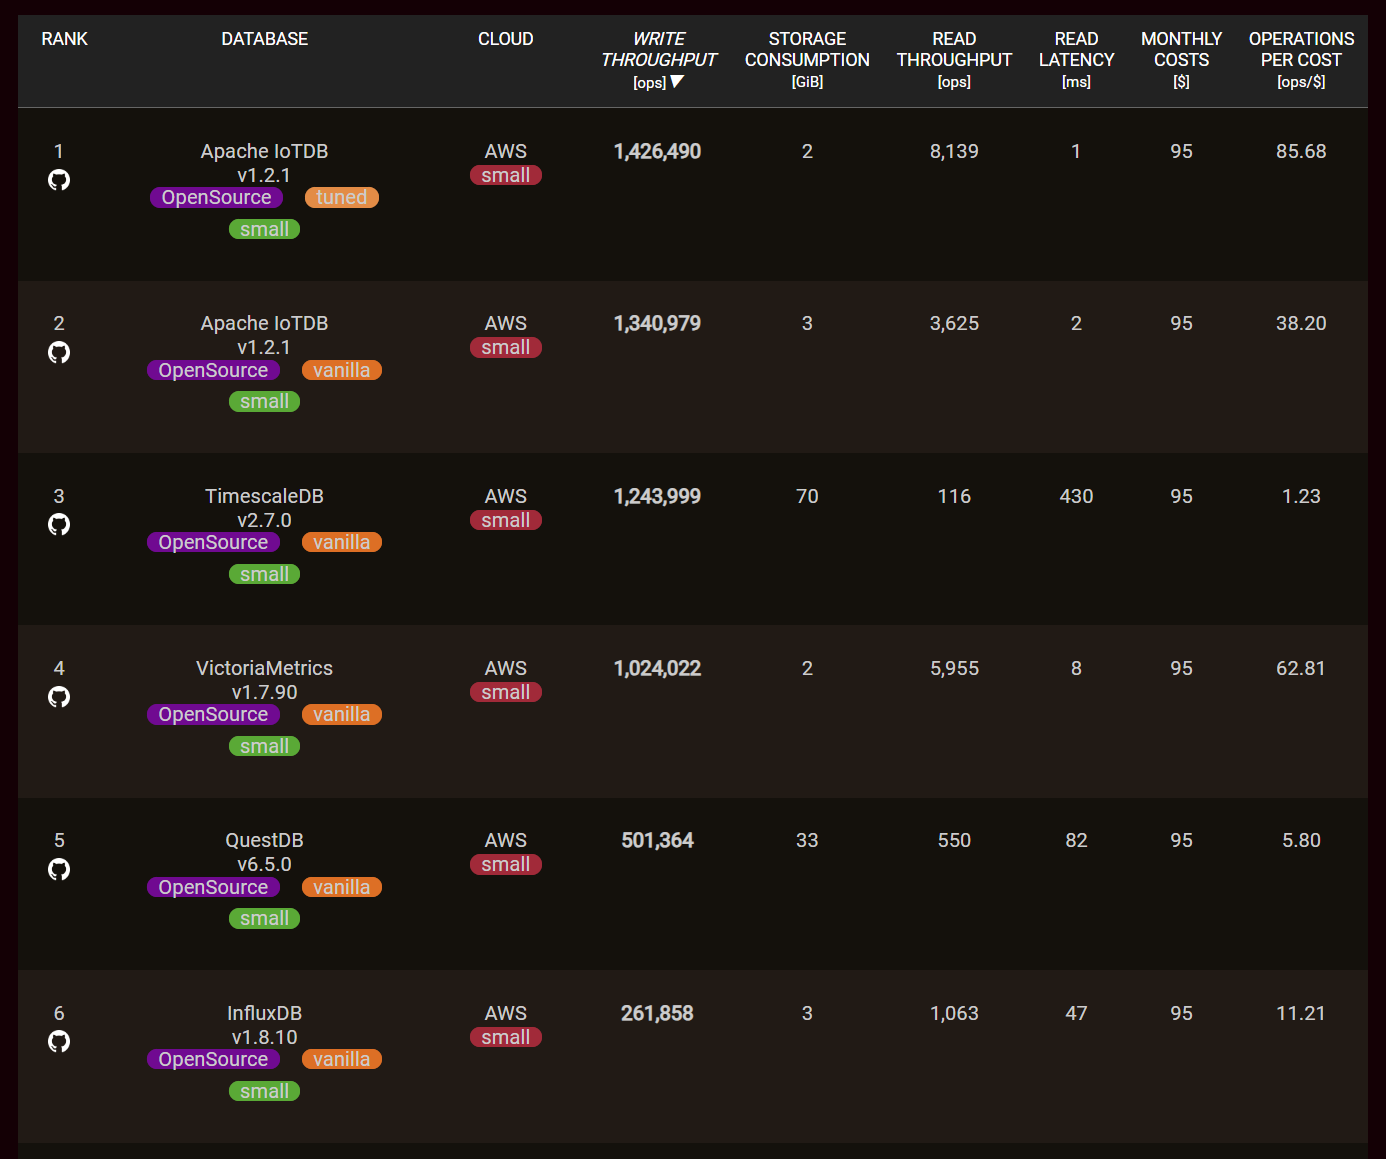
Task: Click the vanilla tag under VictoriaMetrics
Action: point(341,715)
